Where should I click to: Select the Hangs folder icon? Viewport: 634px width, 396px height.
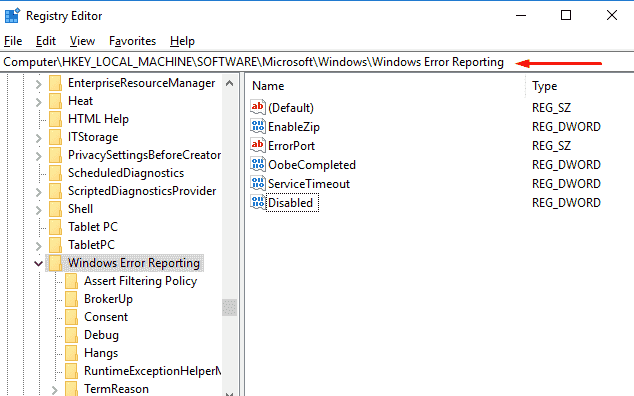click(x=72, y=353)
